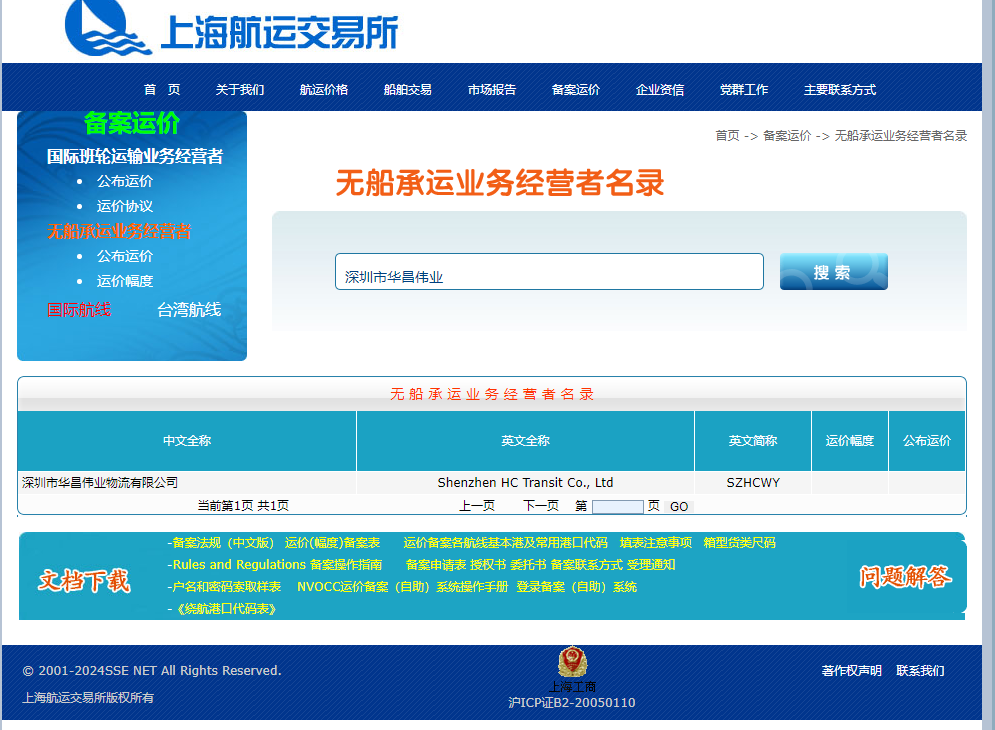Open 公布运价 under 无船承运业务经营者
Image resolution: width=995 pixels, height=730 pixels.
tap(124, 256)
